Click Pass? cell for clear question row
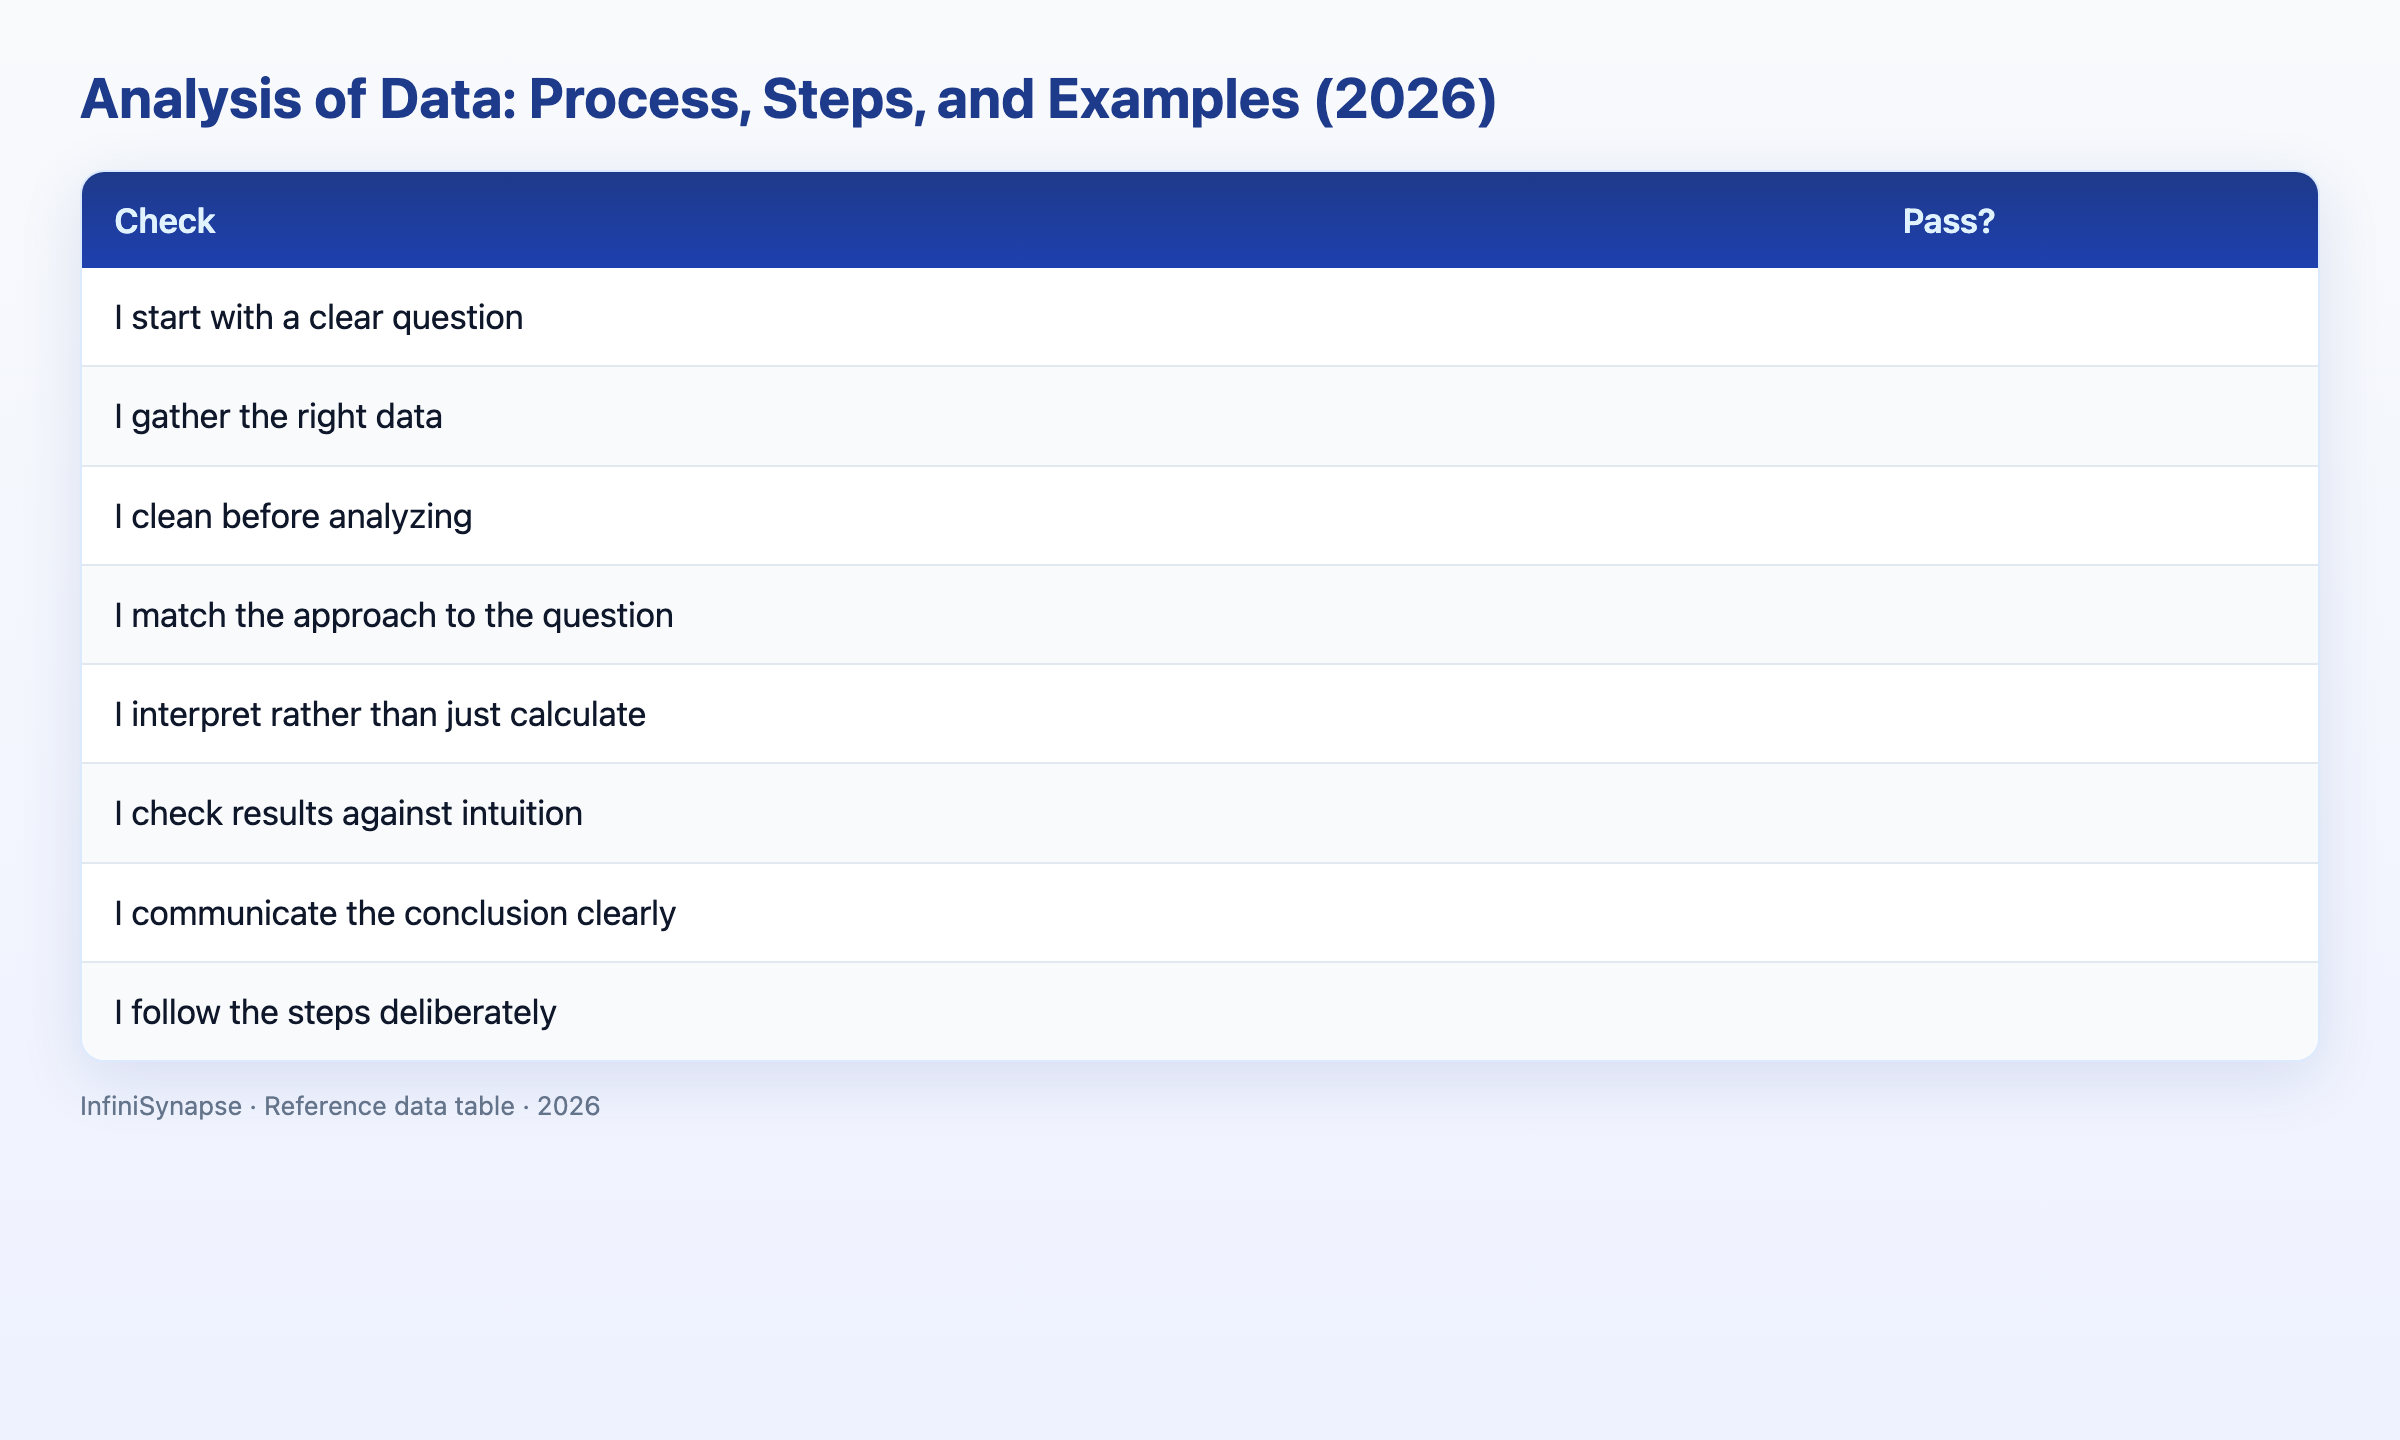This screenshot has width=2400, height=1440. click(2094, 317)
